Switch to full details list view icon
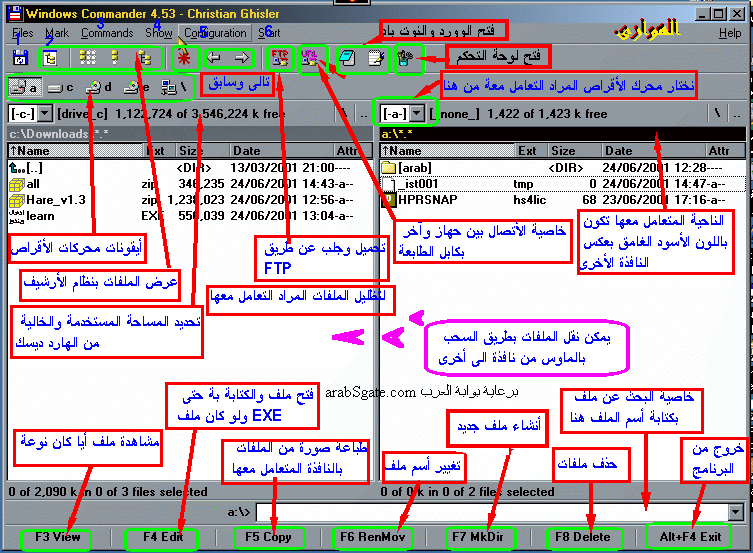 pyautogui.click(x=114, y=58)
